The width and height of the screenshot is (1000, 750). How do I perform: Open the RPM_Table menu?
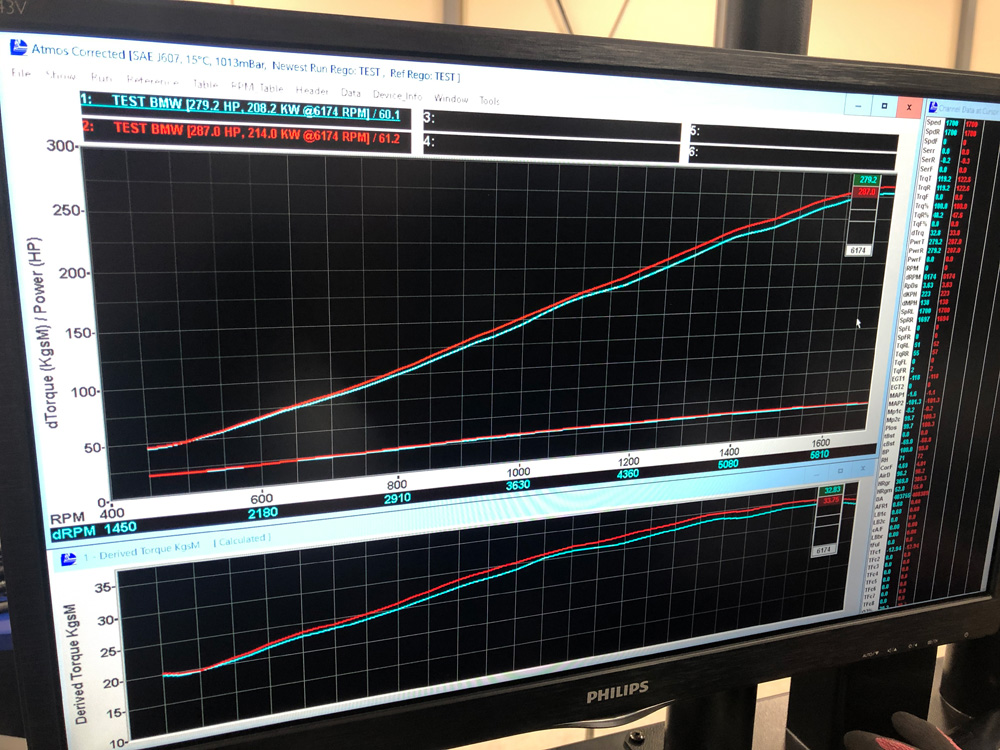[256, 87]
